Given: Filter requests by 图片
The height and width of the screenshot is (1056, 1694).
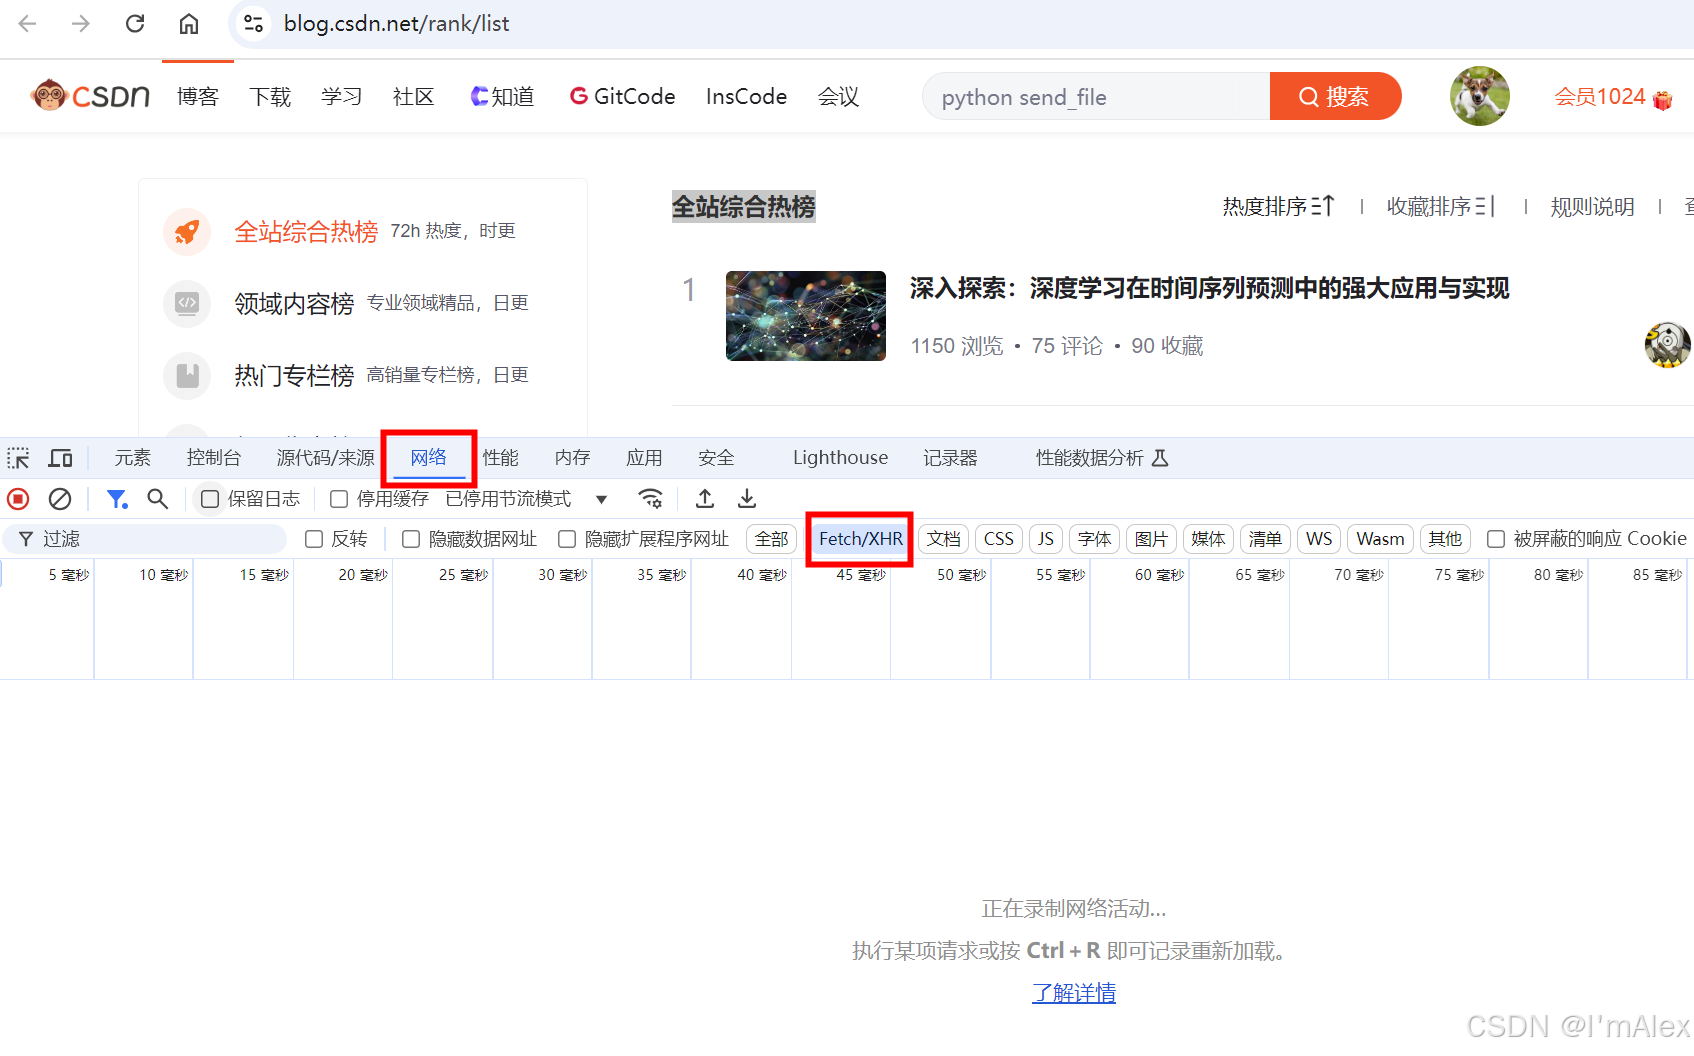Looking at the screenshot, I should (x=1151, y=539).
